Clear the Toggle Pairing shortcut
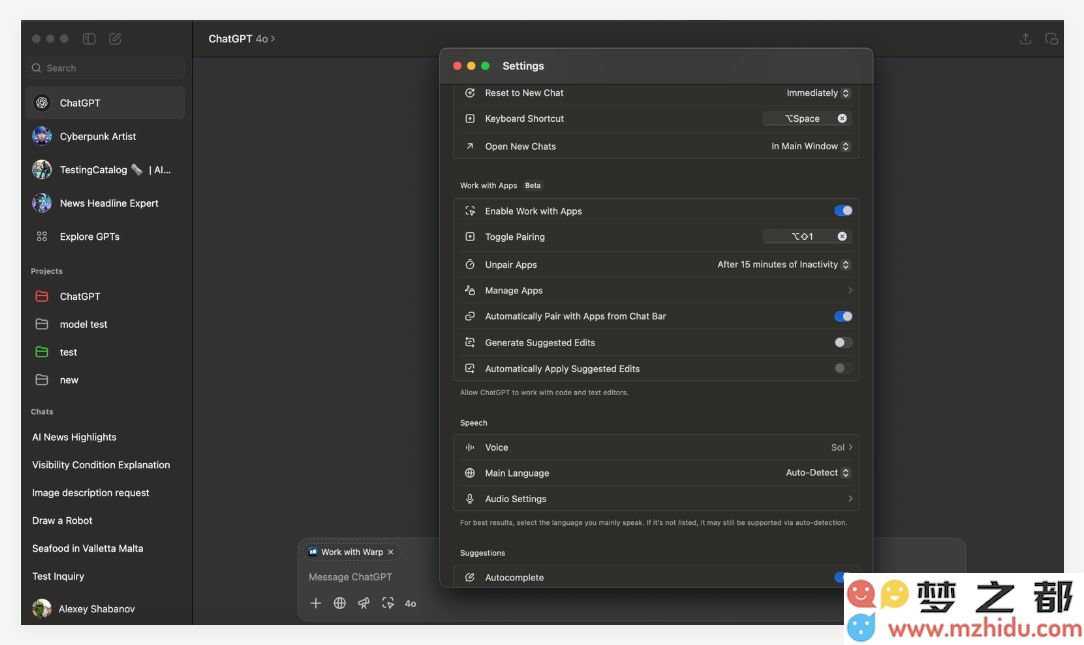This screenshot has width=1084, height=645. coord(842,236)
